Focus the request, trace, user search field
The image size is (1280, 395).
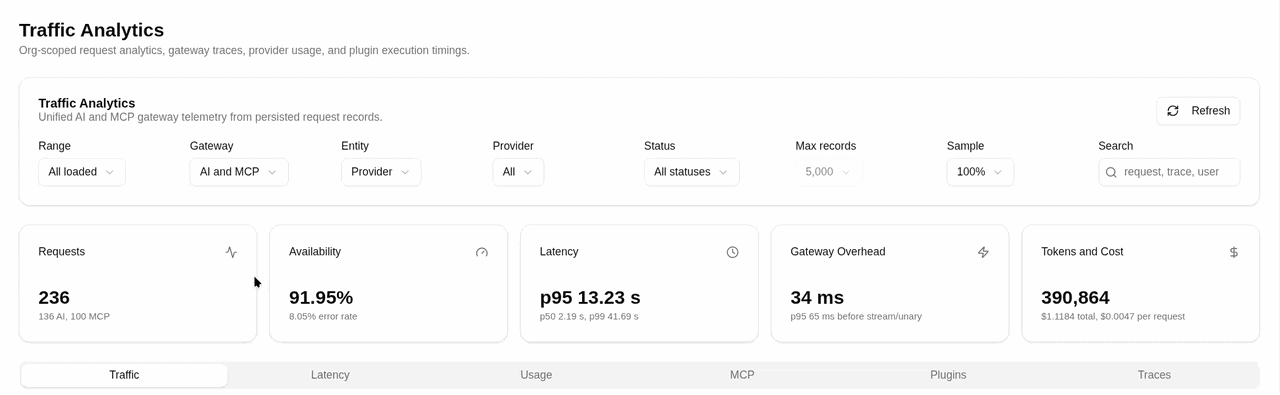pos(1169,172)
